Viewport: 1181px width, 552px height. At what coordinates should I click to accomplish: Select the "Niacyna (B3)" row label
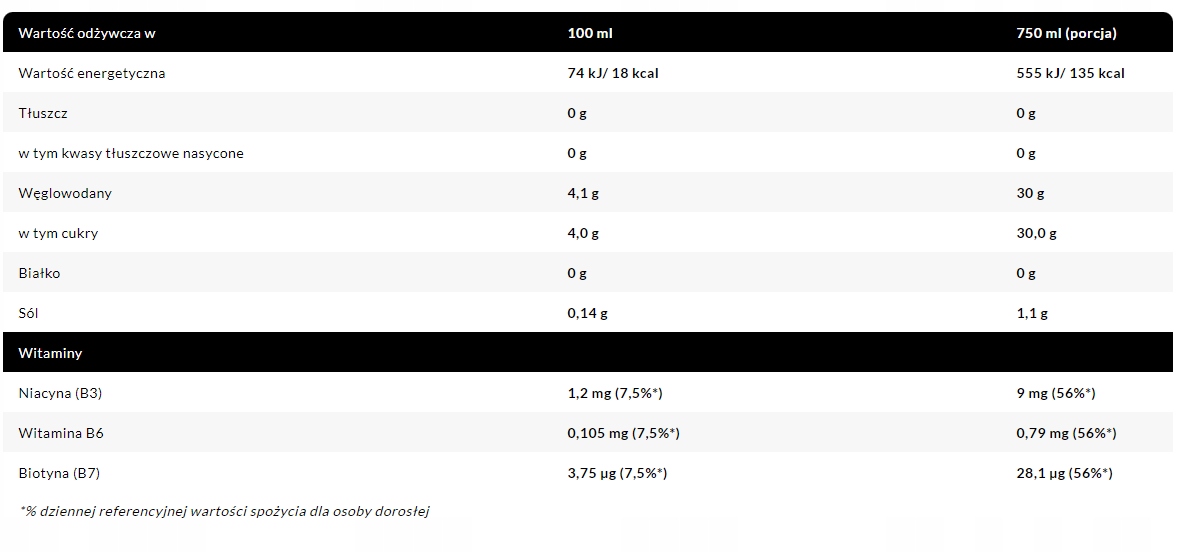(x=60, y=393)
